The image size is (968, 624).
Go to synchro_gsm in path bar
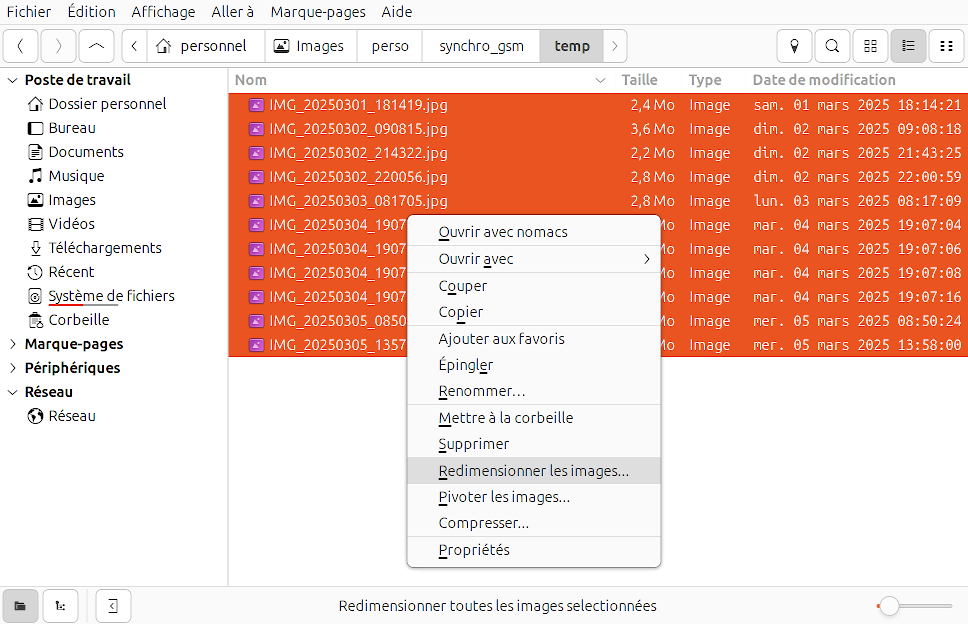click(481, 46)
